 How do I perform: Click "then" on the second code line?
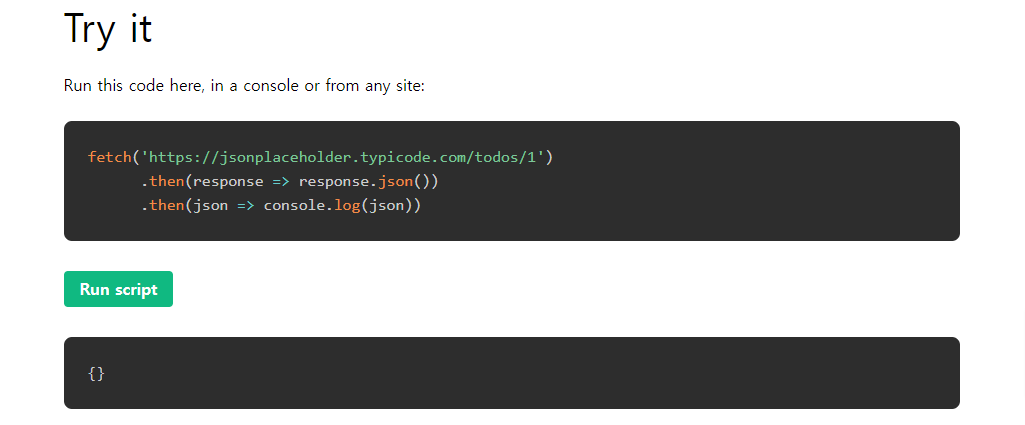(167, 181)
